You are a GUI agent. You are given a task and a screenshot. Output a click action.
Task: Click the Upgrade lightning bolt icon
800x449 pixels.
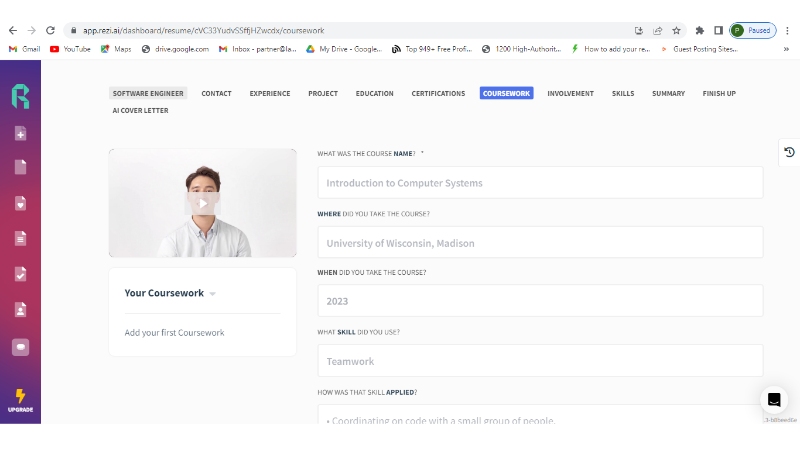tap(20, 398)
